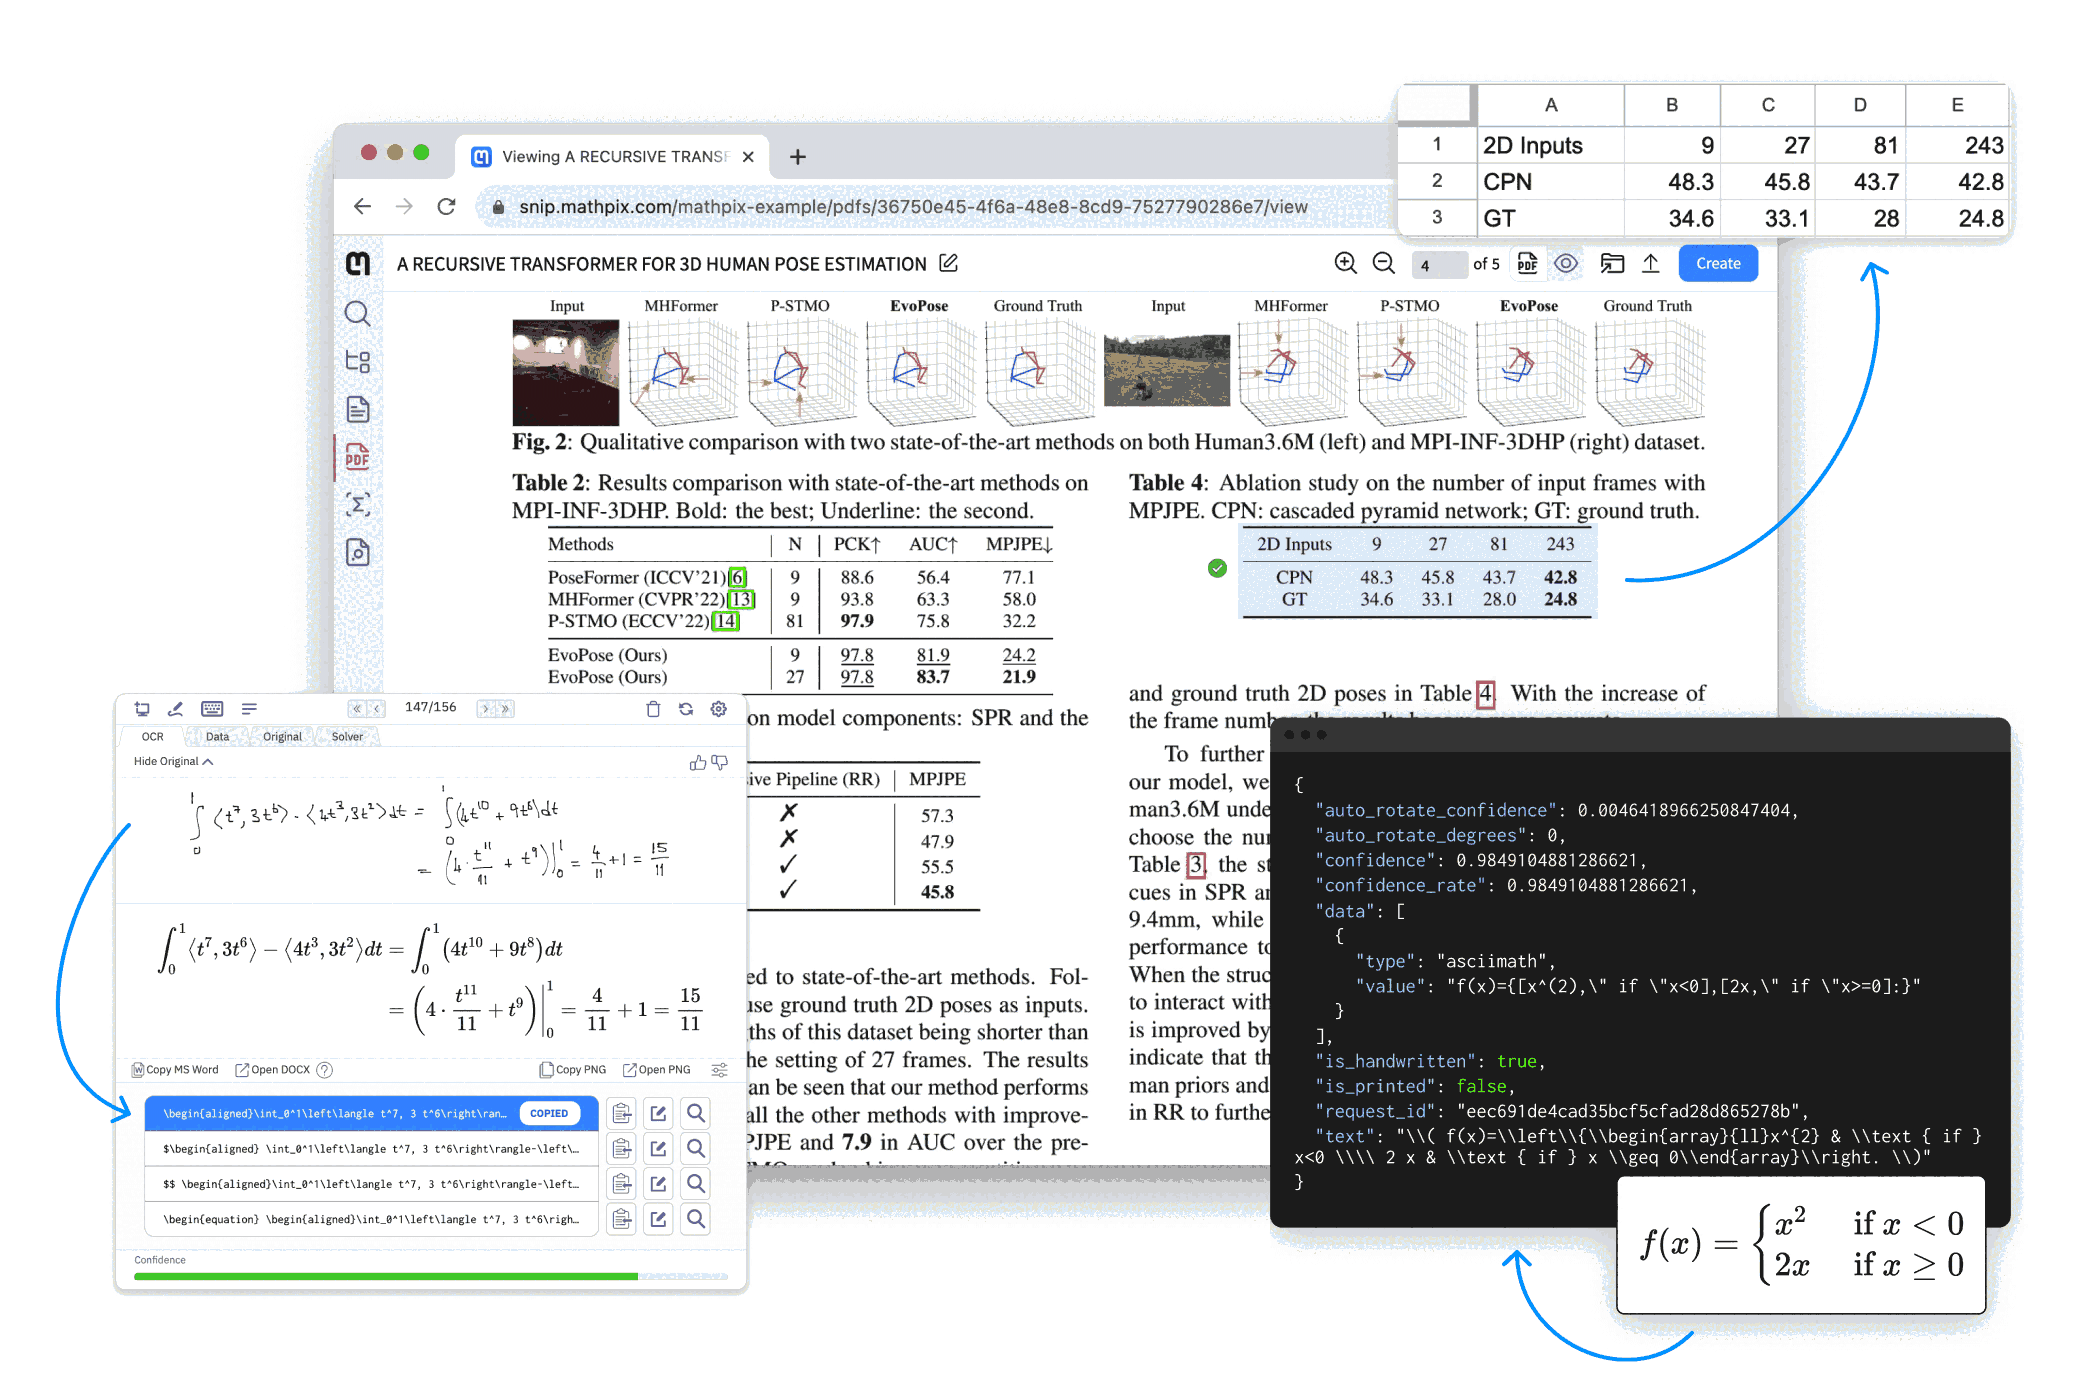Viewport: 2098px width, 1394px height.
Task: Click the page number field showing 4
Action: coord(1438,263)
